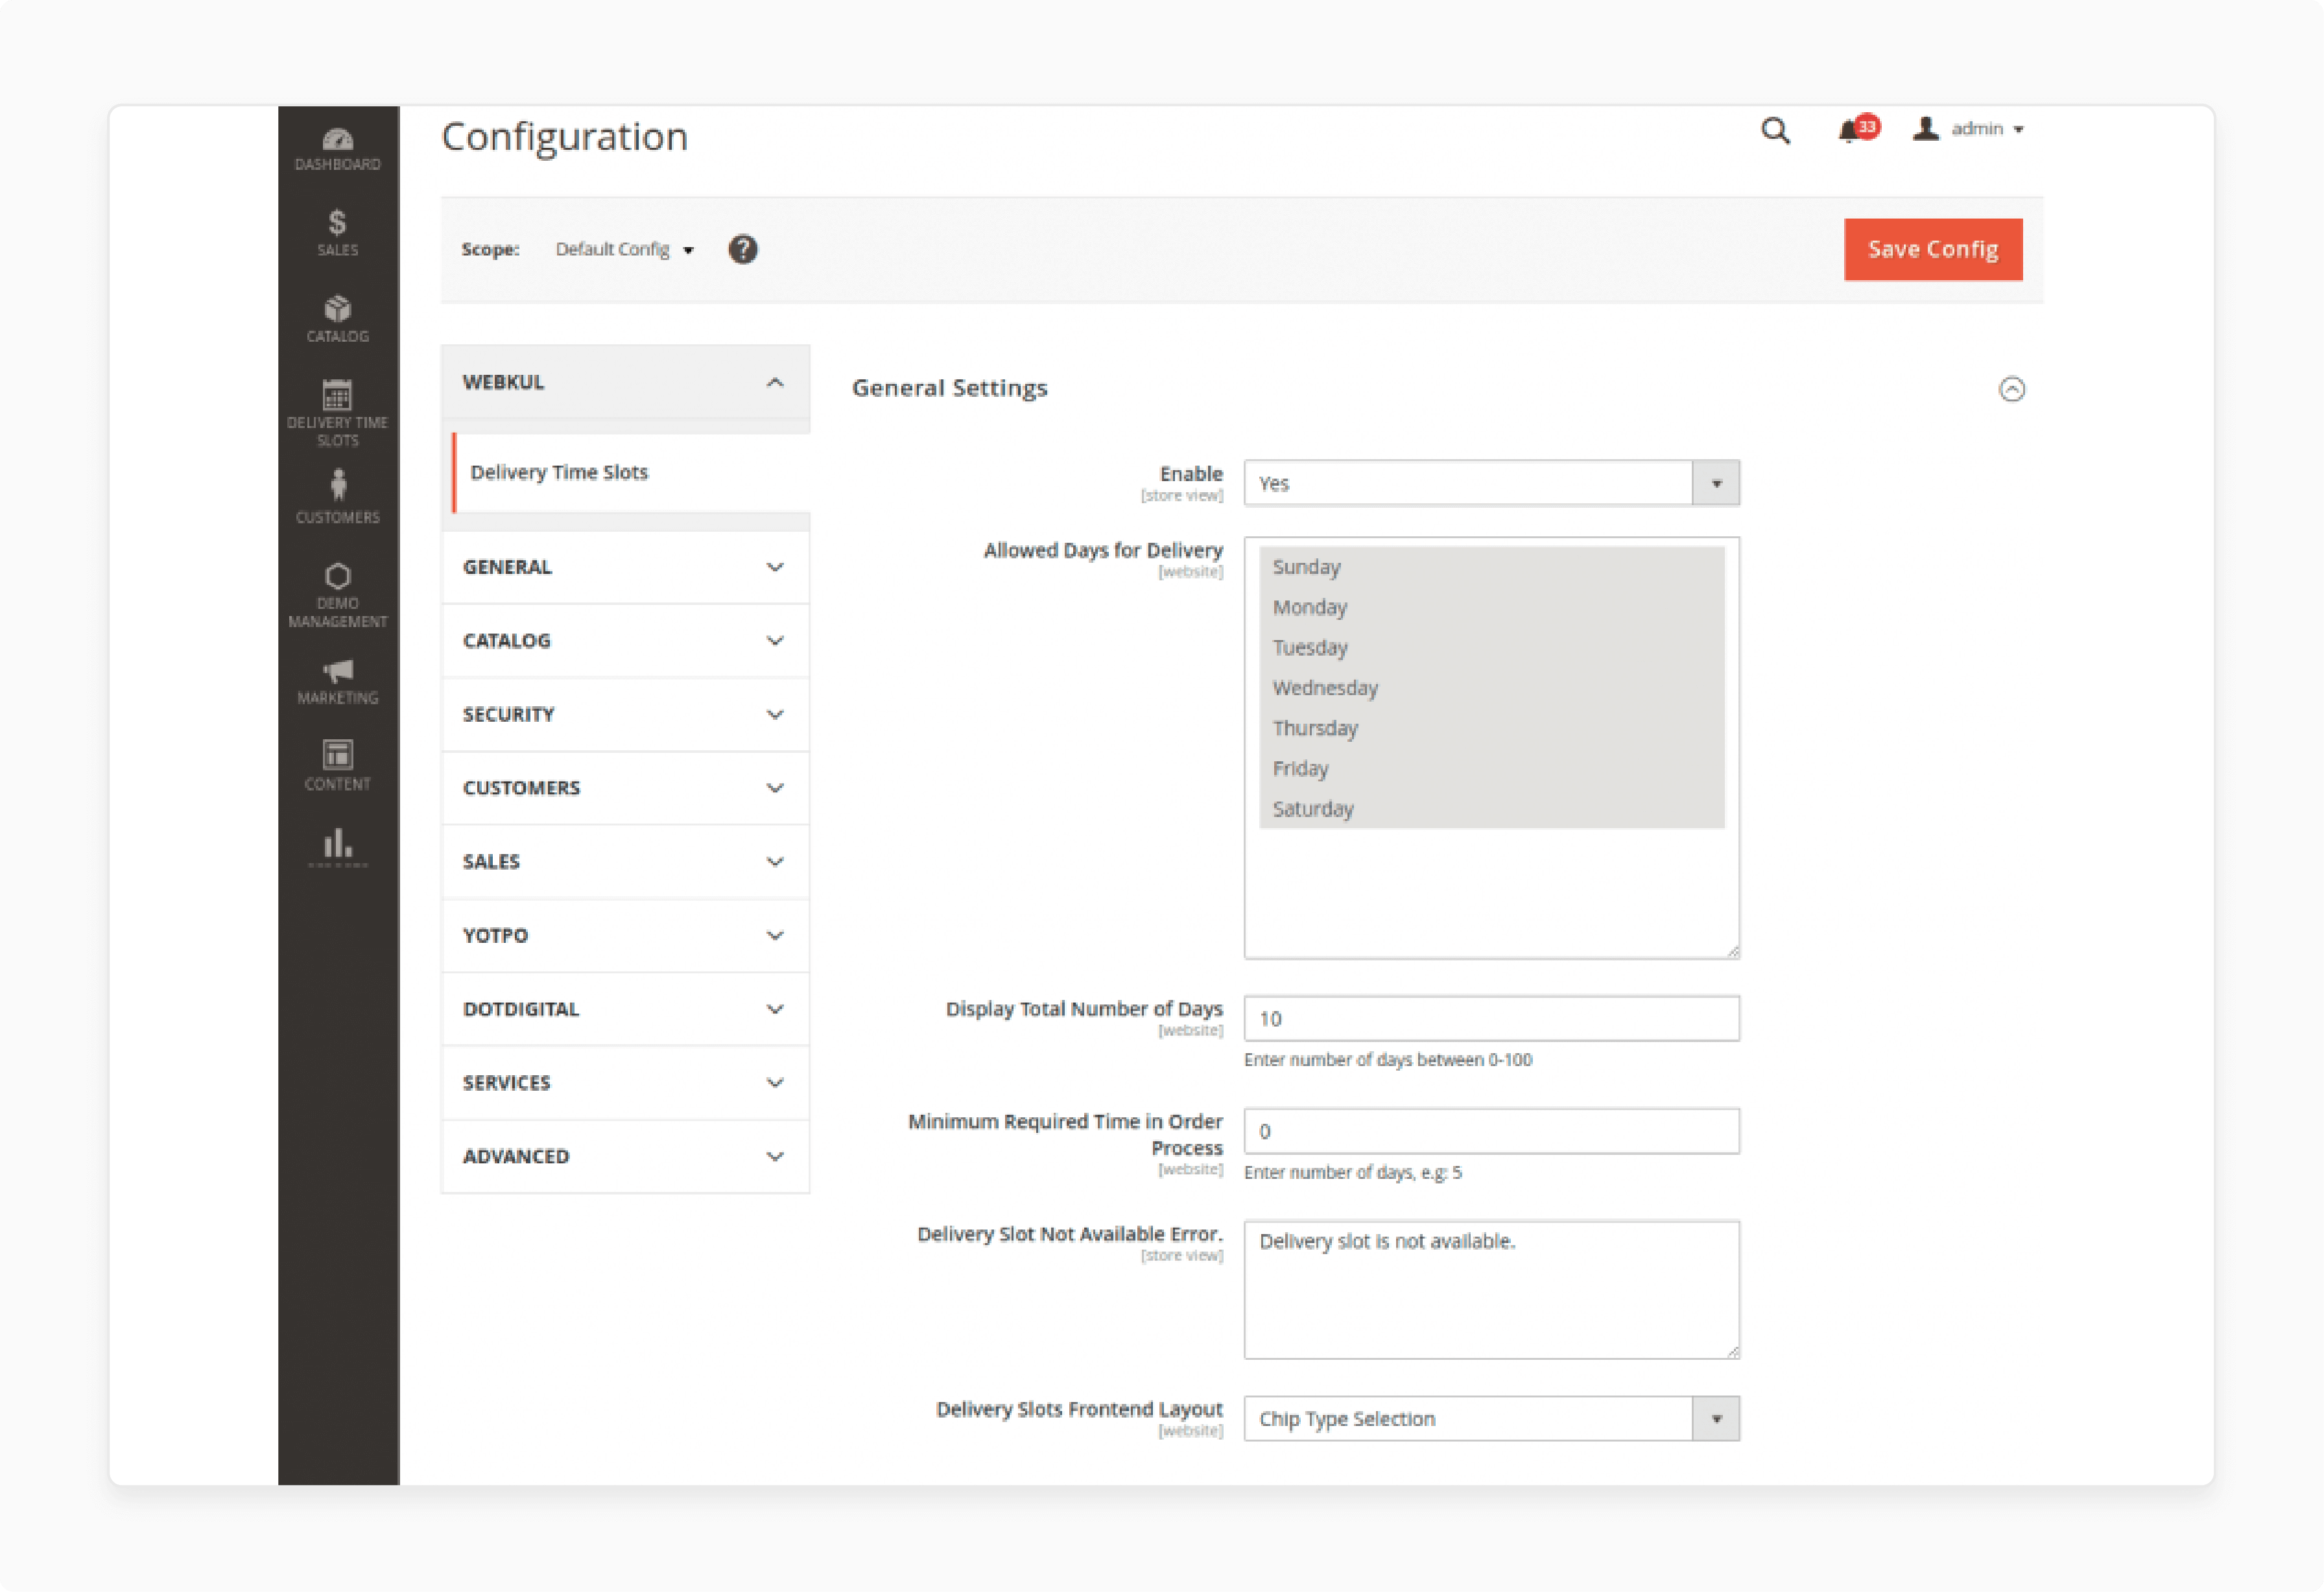Click Delivery Slot Not Available Error textarea
Image resolution: width=2324 pixels, height=1592 pixels.
tap(1491, 1290)
